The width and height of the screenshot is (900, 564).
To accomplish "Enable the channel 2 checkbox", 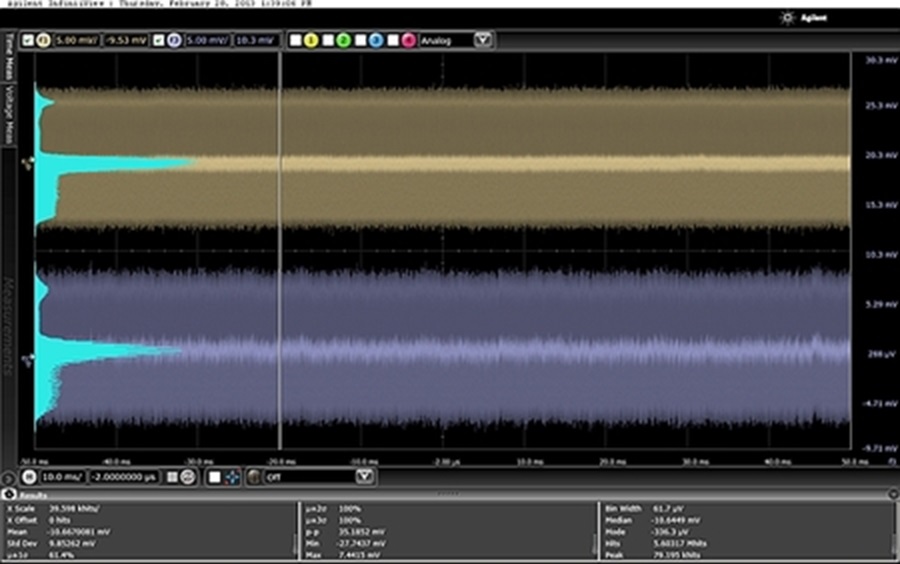I will [328, 41].
